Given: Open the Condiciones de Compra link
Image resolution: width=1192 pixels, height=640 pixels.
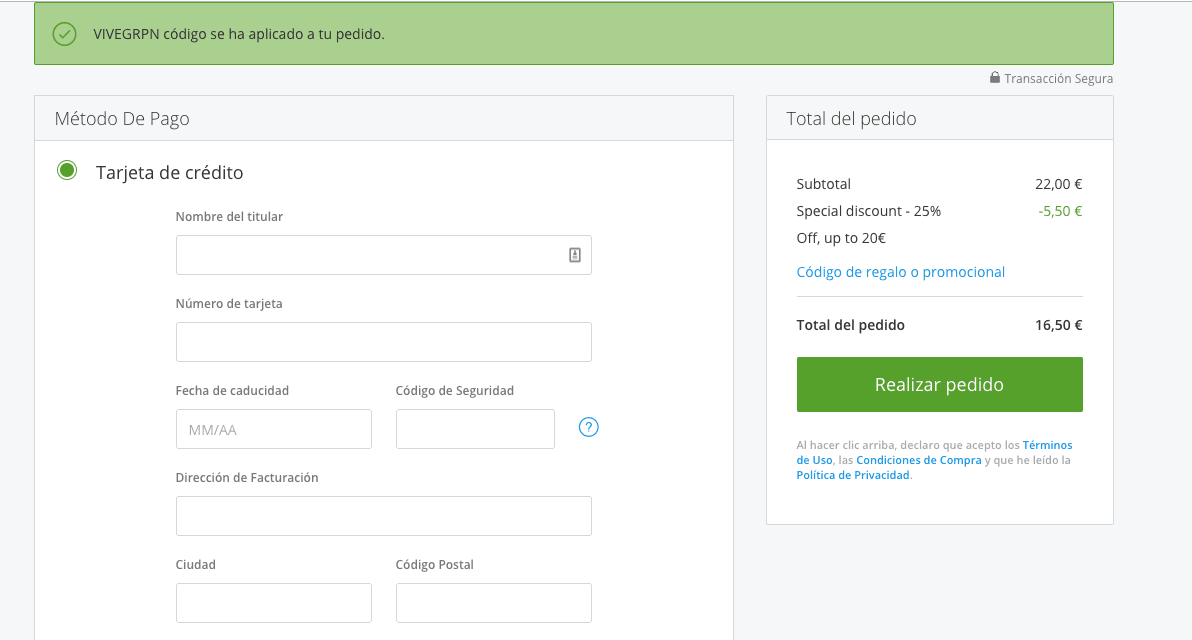Looking at the screenshot, I should coord(918,461).
